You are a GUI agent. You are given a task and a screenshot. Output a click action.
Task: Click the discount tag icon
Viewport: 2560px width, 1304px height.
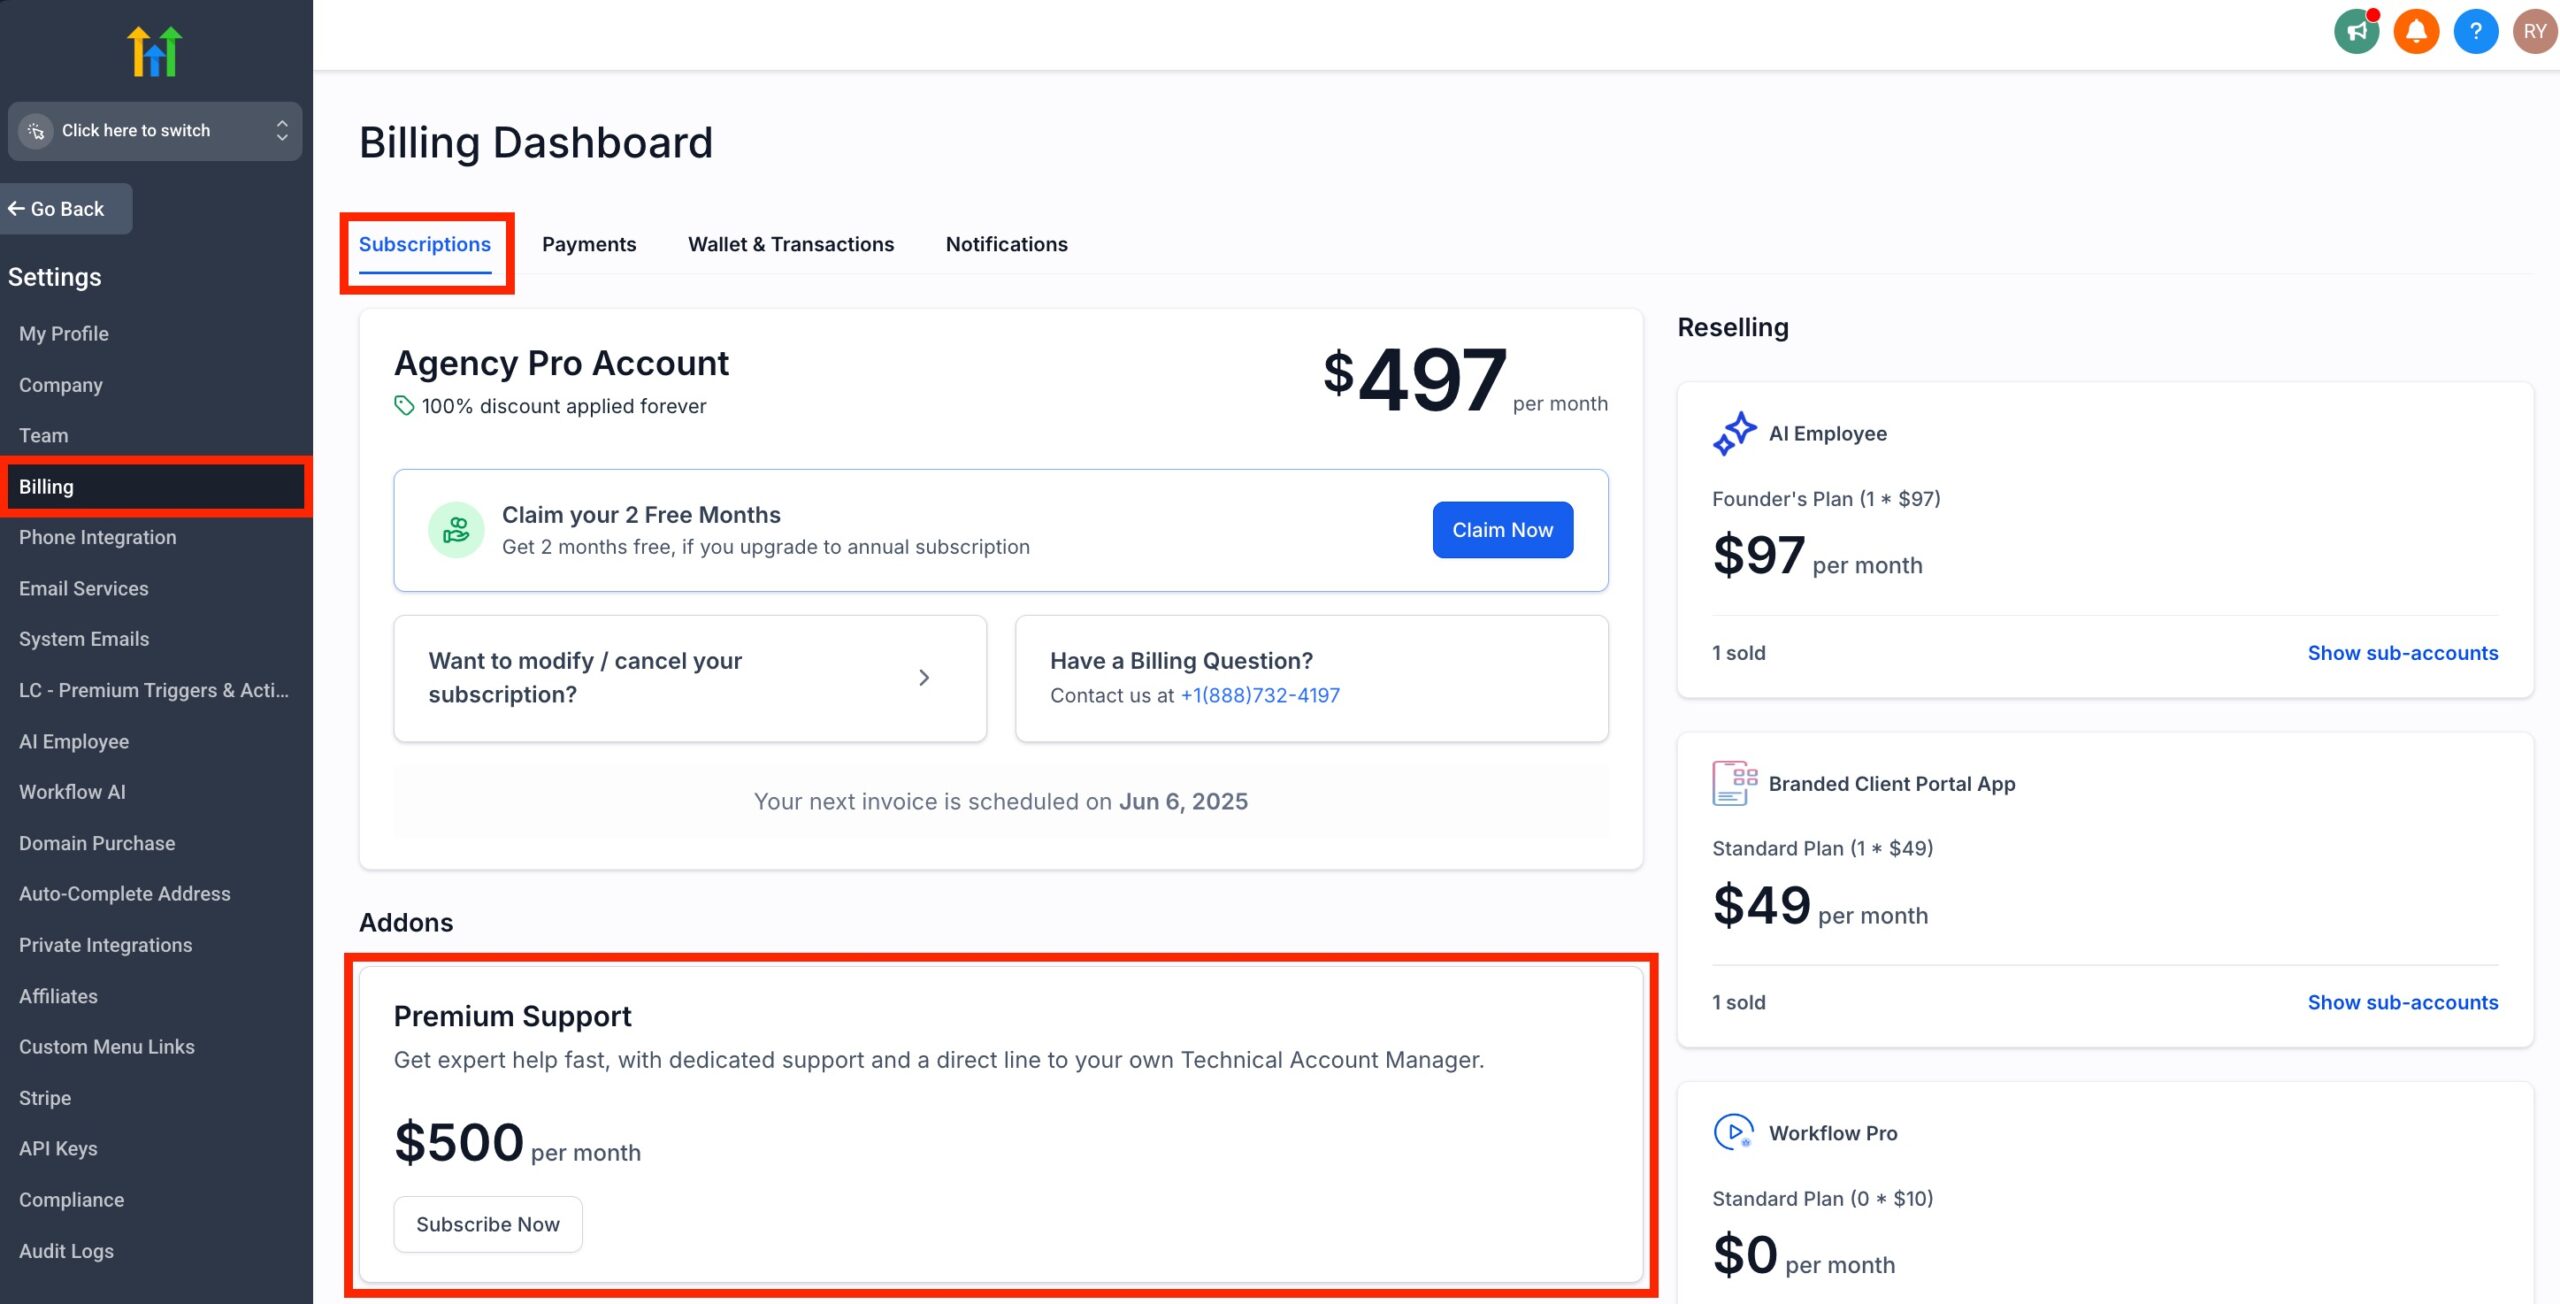click(x=403, y=406)
